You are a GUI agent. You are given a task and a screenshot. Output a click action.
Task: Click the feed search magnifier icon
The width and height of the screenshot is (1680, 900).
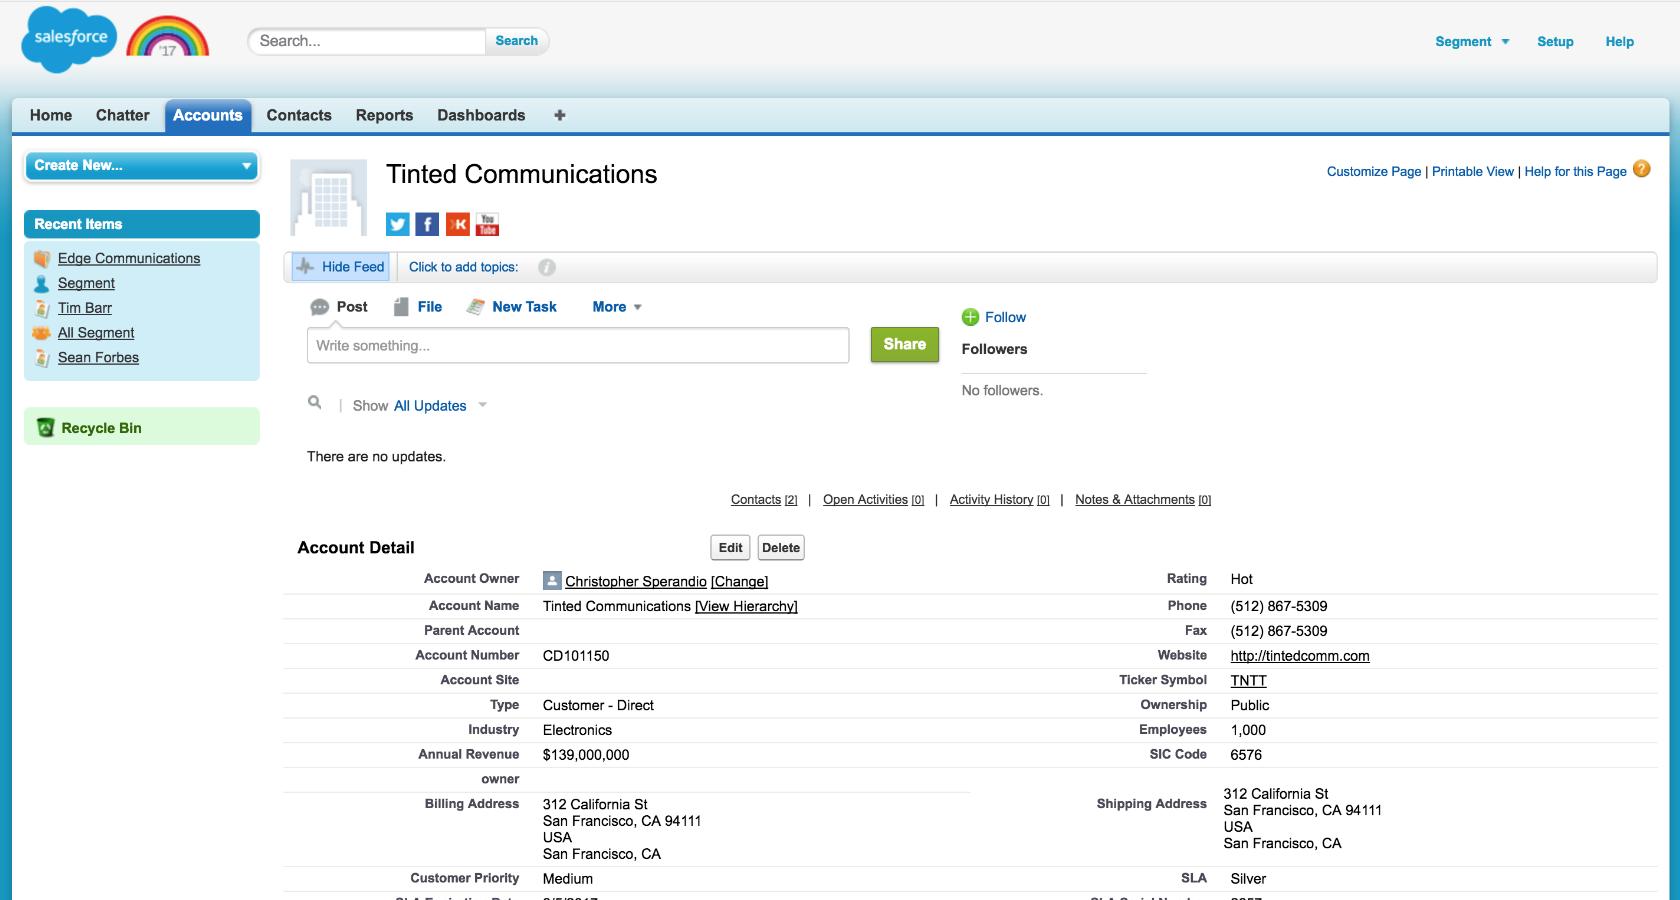click(x=315, y=402)
